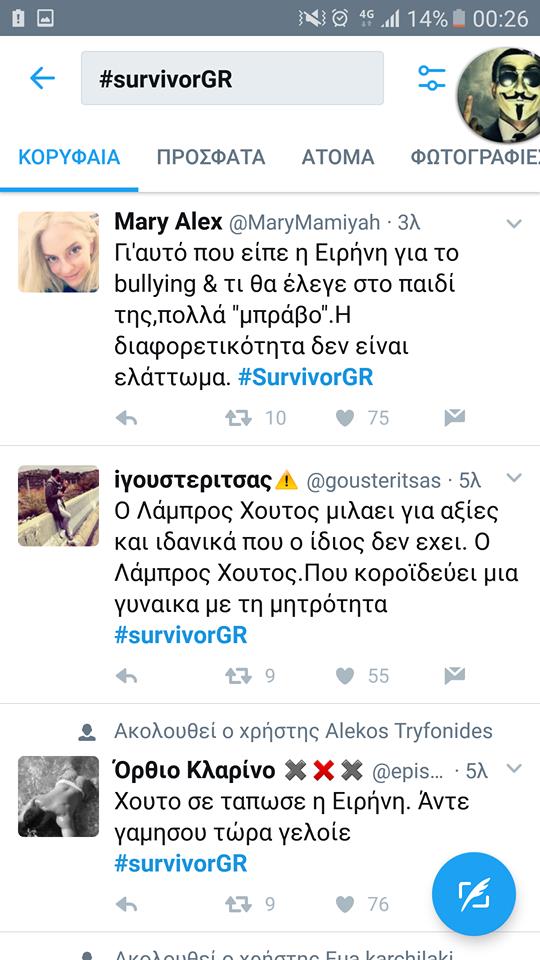Share Mary Alex's tweet via message
The image size is (540, 960).
point(454,418)
